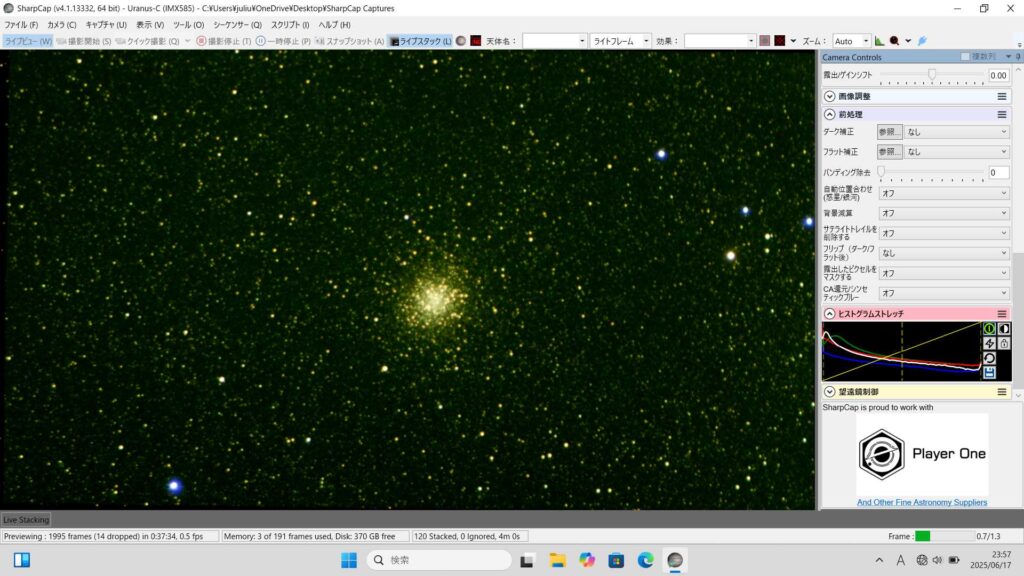Click the 露出/ゲインシフト value field showing 0.00

point(998,76)
